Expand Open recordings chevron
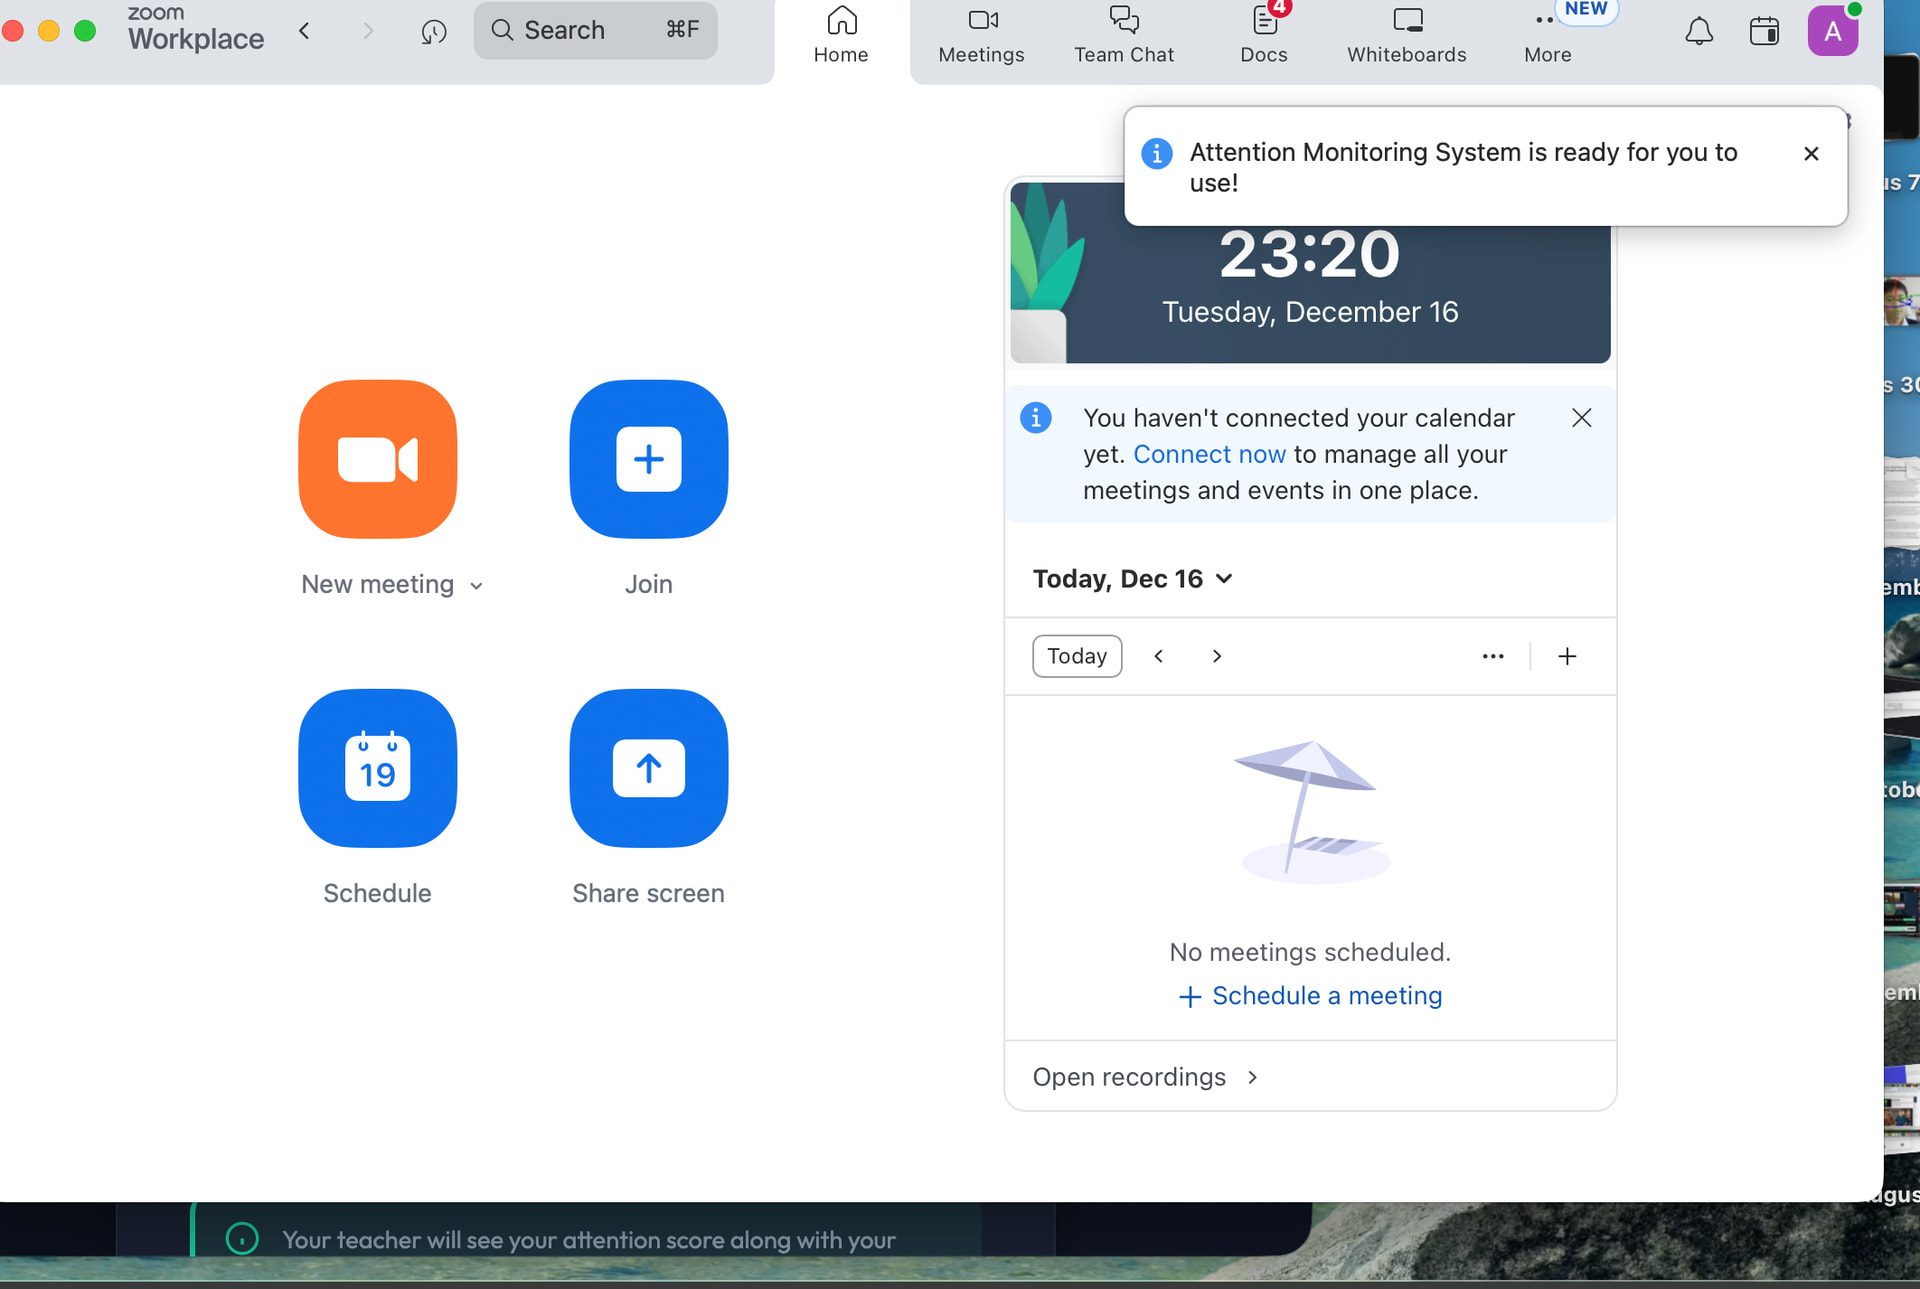 (1252, 1077)
